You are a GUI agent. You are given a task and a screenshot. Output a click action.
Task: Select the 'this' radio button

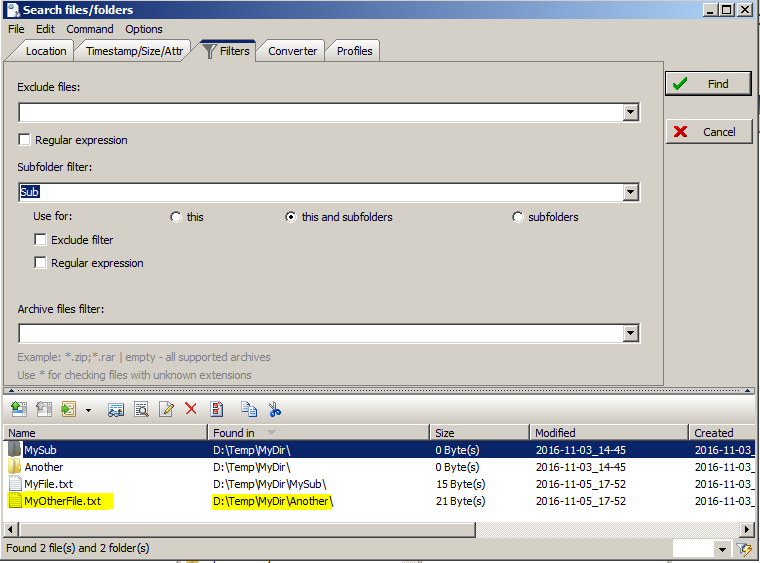[176, 217]
